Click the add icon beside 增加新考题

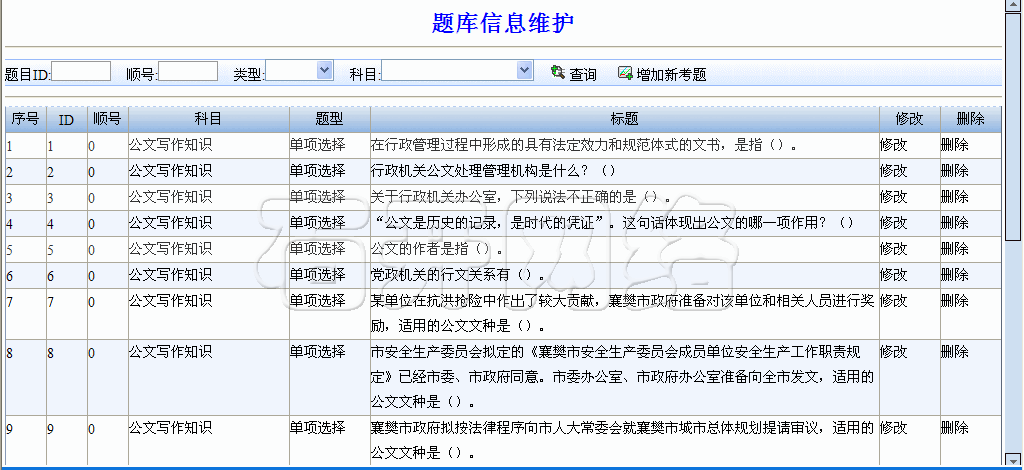[625, 72]
